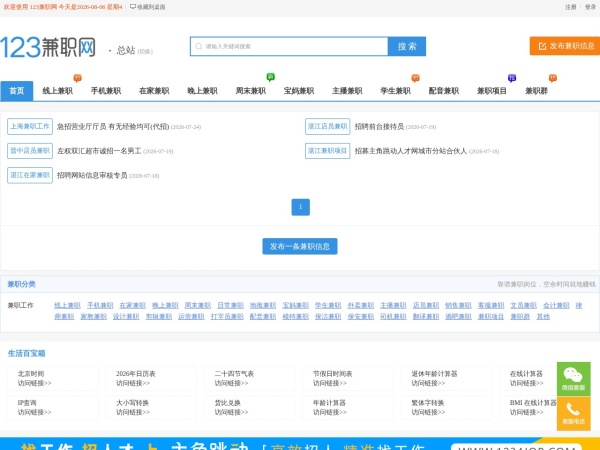Open 周末兼职 in the main navigation bar
This screenshot has height=450, width=600.
[x=250, y=91]
